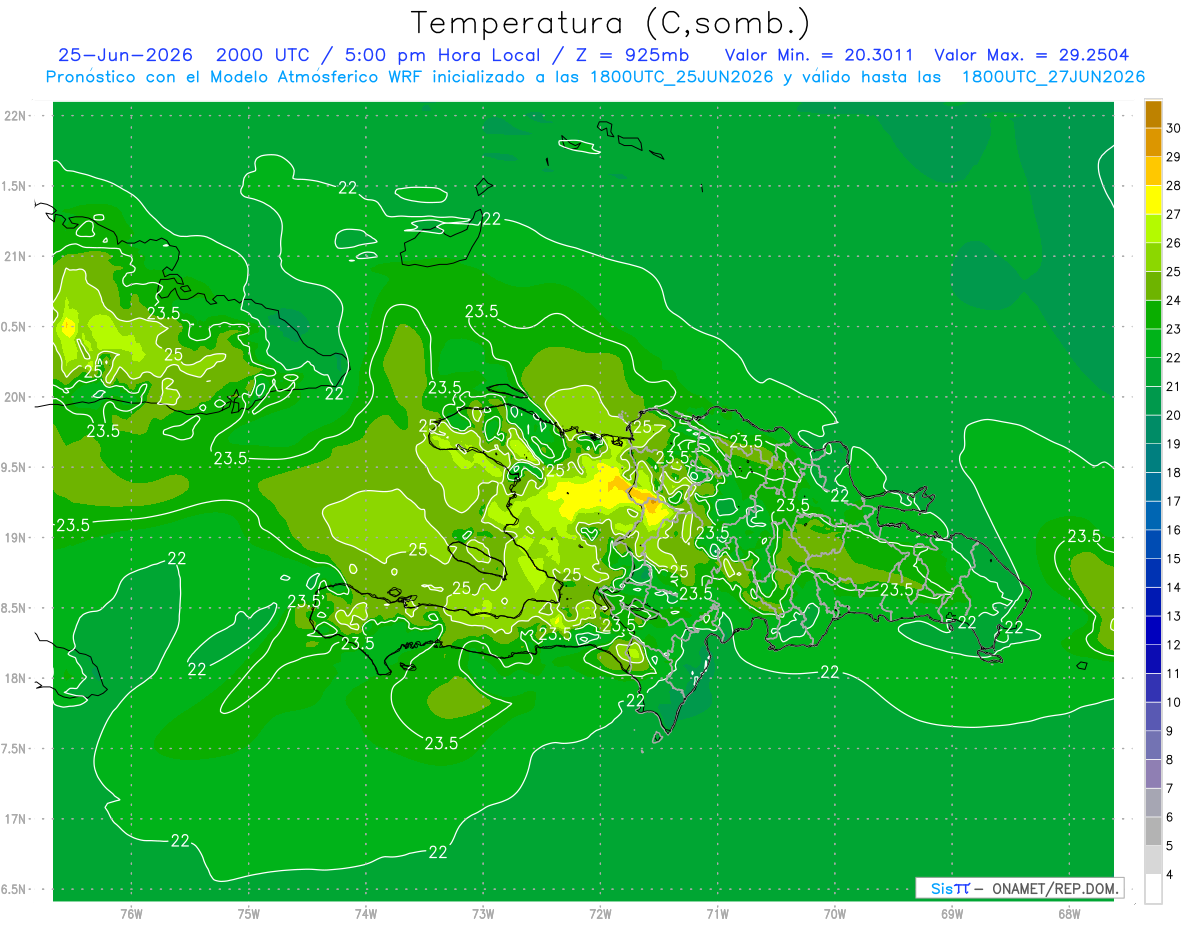Click 'Valor Min. = 20.3011' text

tap(818, 56)
